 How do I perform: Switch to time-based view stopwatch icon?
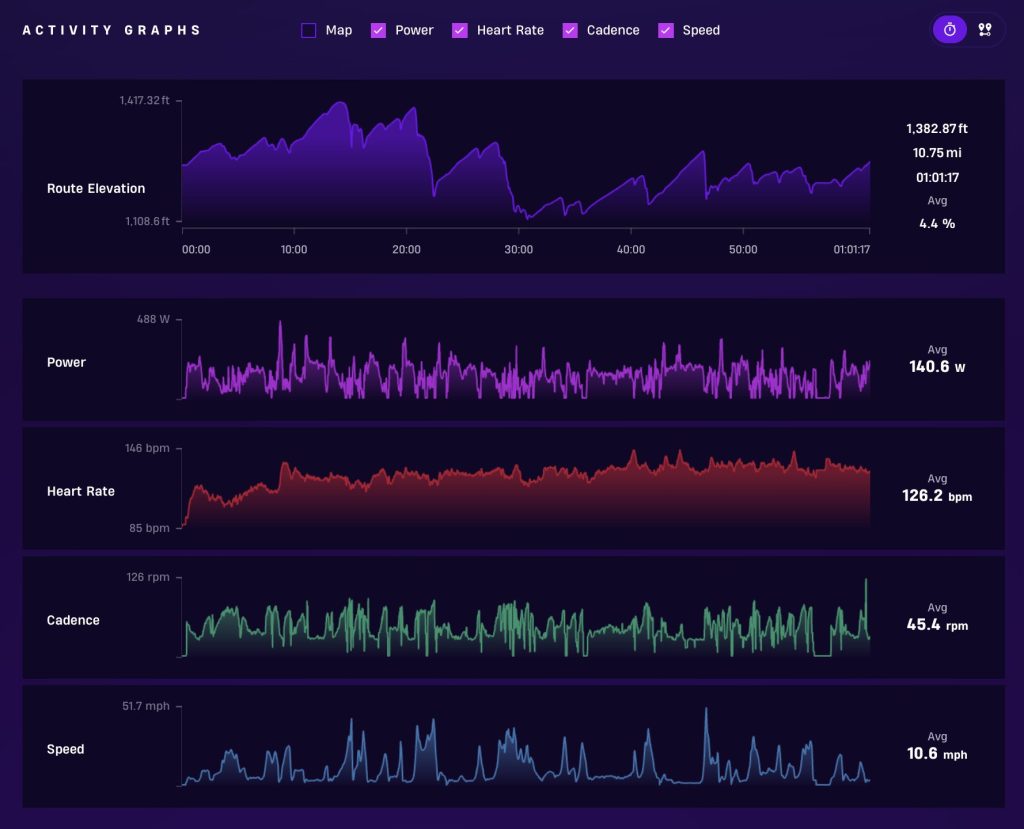coord(950,30)
